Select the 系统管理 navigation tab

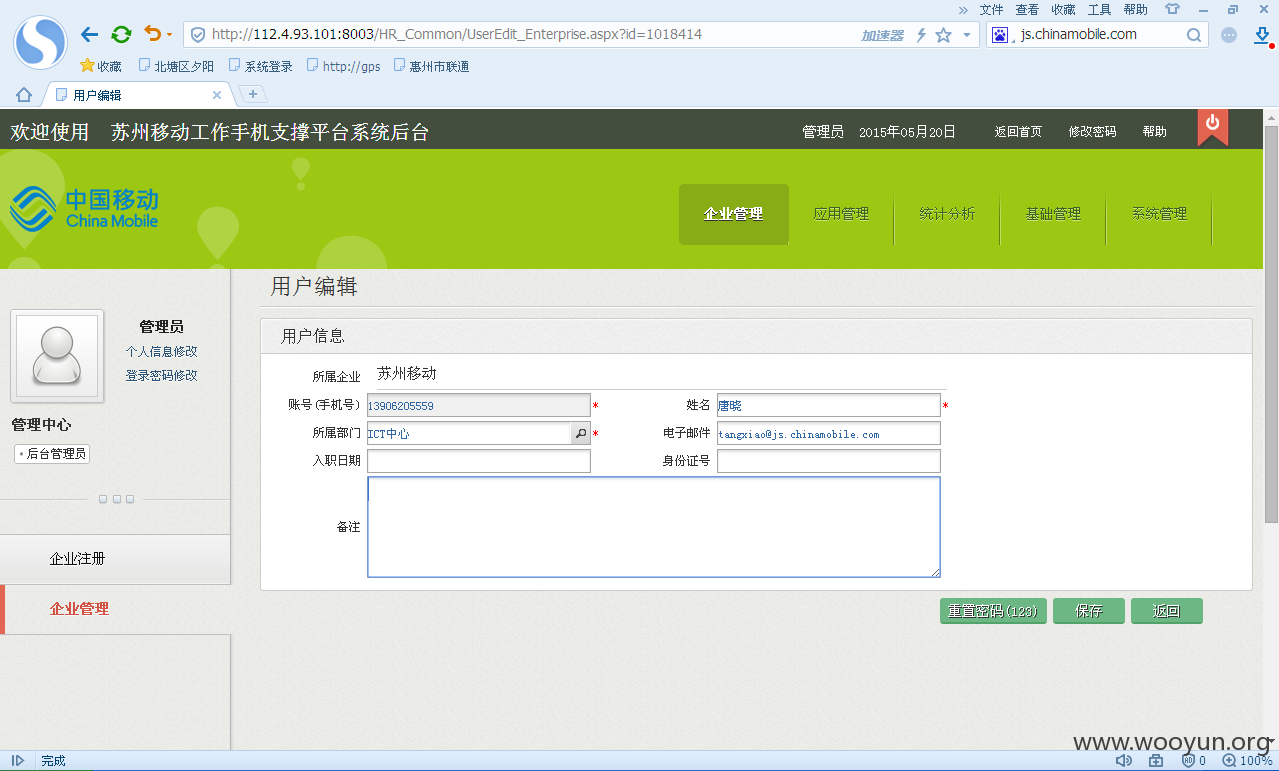1159,214
